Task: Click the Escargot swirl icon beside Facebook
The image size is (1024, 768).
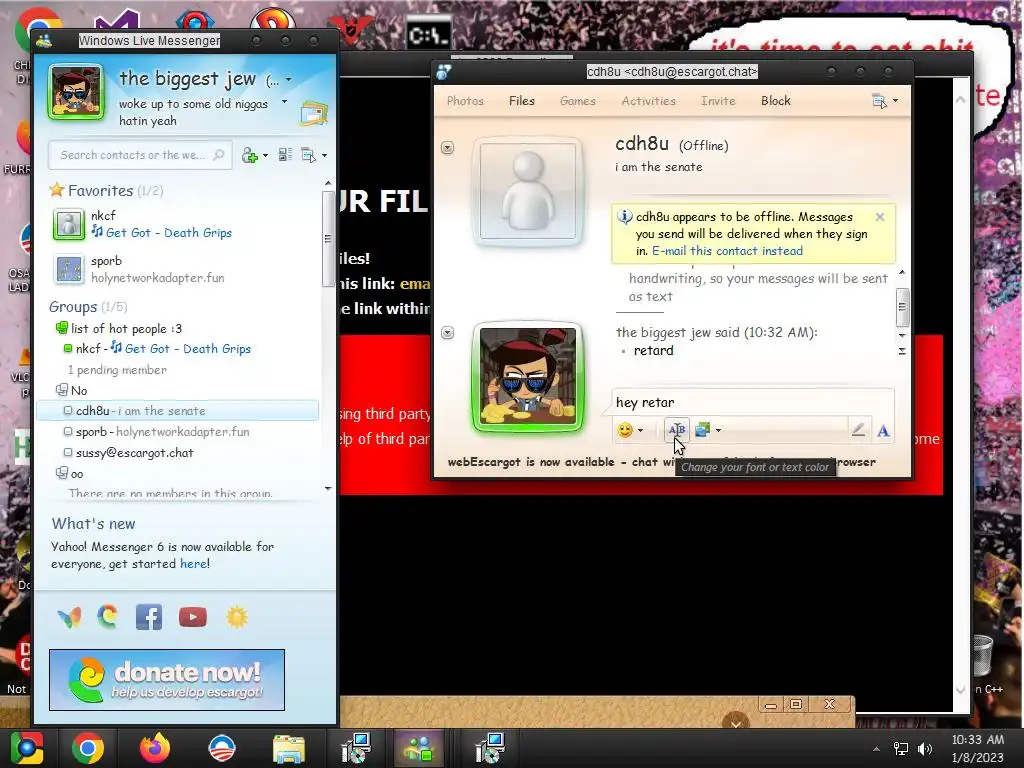Action: (x=108, y=616)
